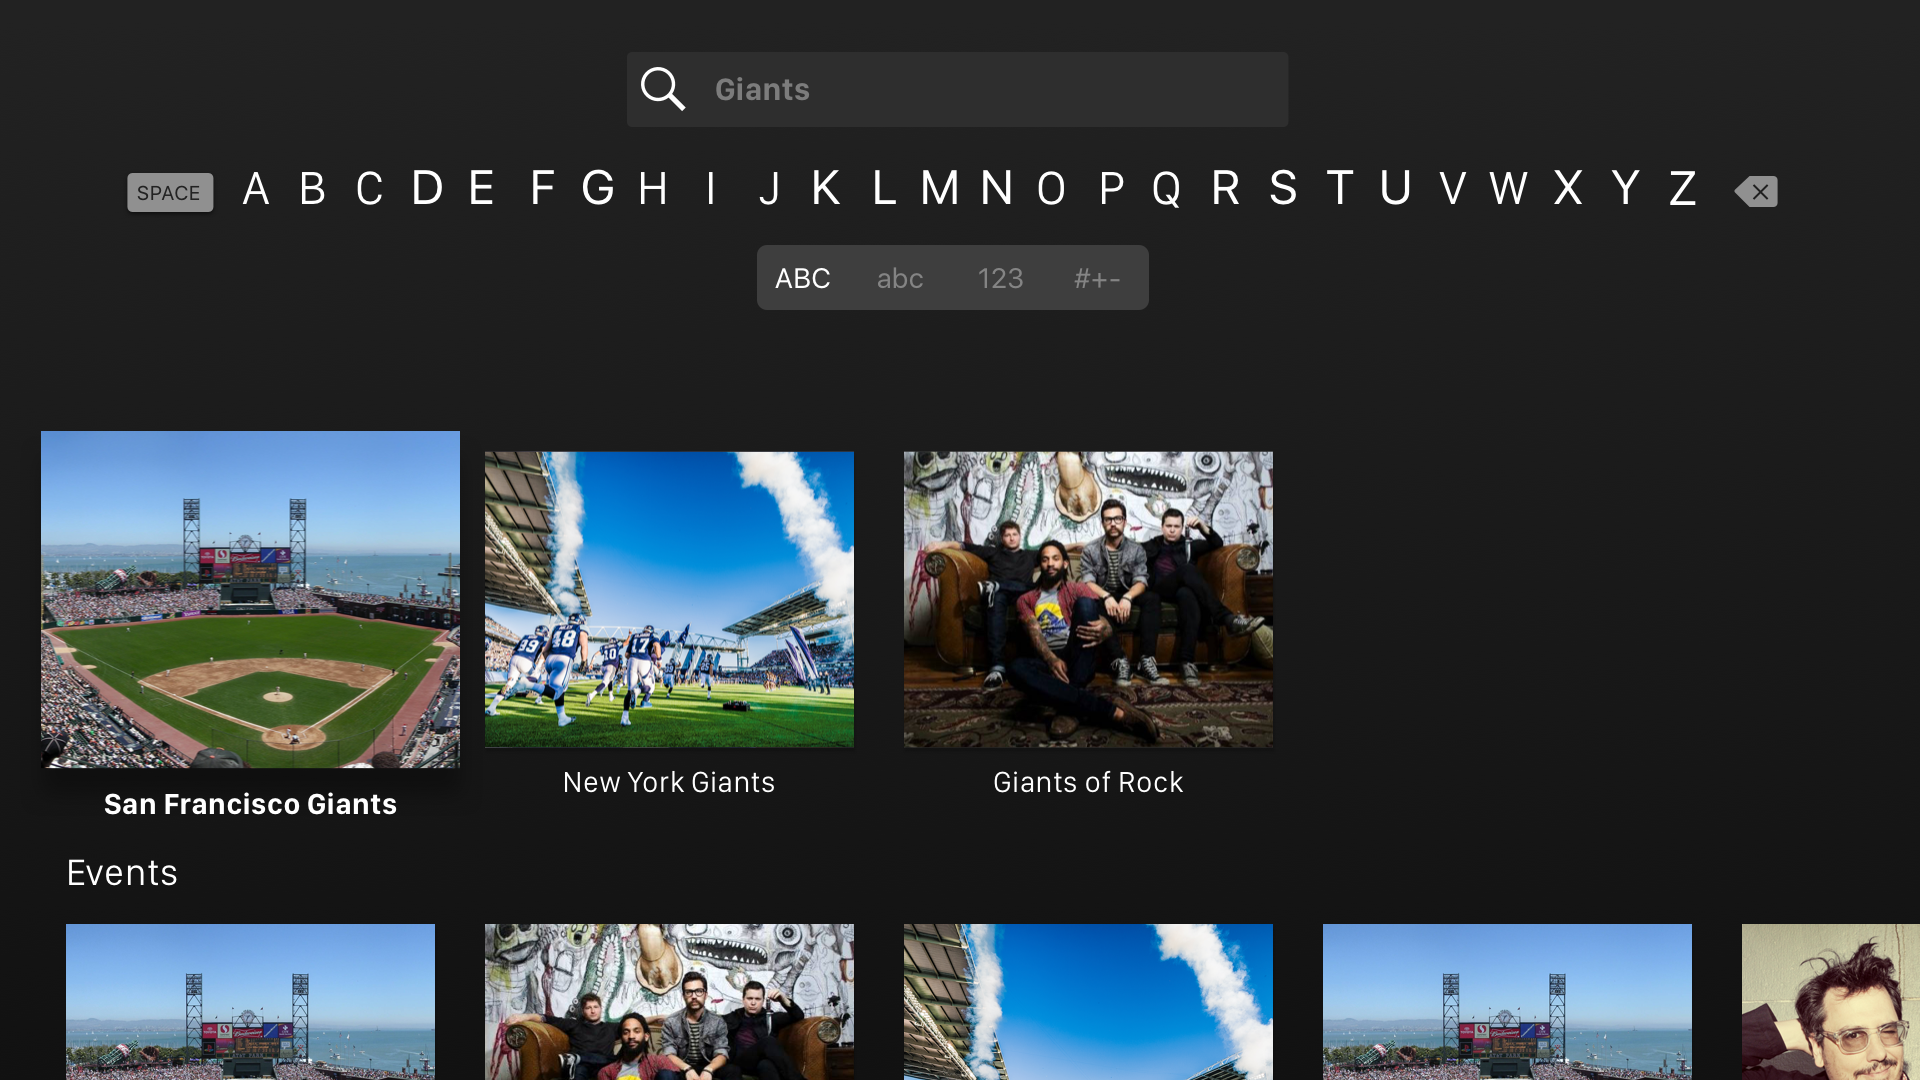Select the Giants search input field
This screenshot has height=1080, width=1920.
[x=957, y=89]
